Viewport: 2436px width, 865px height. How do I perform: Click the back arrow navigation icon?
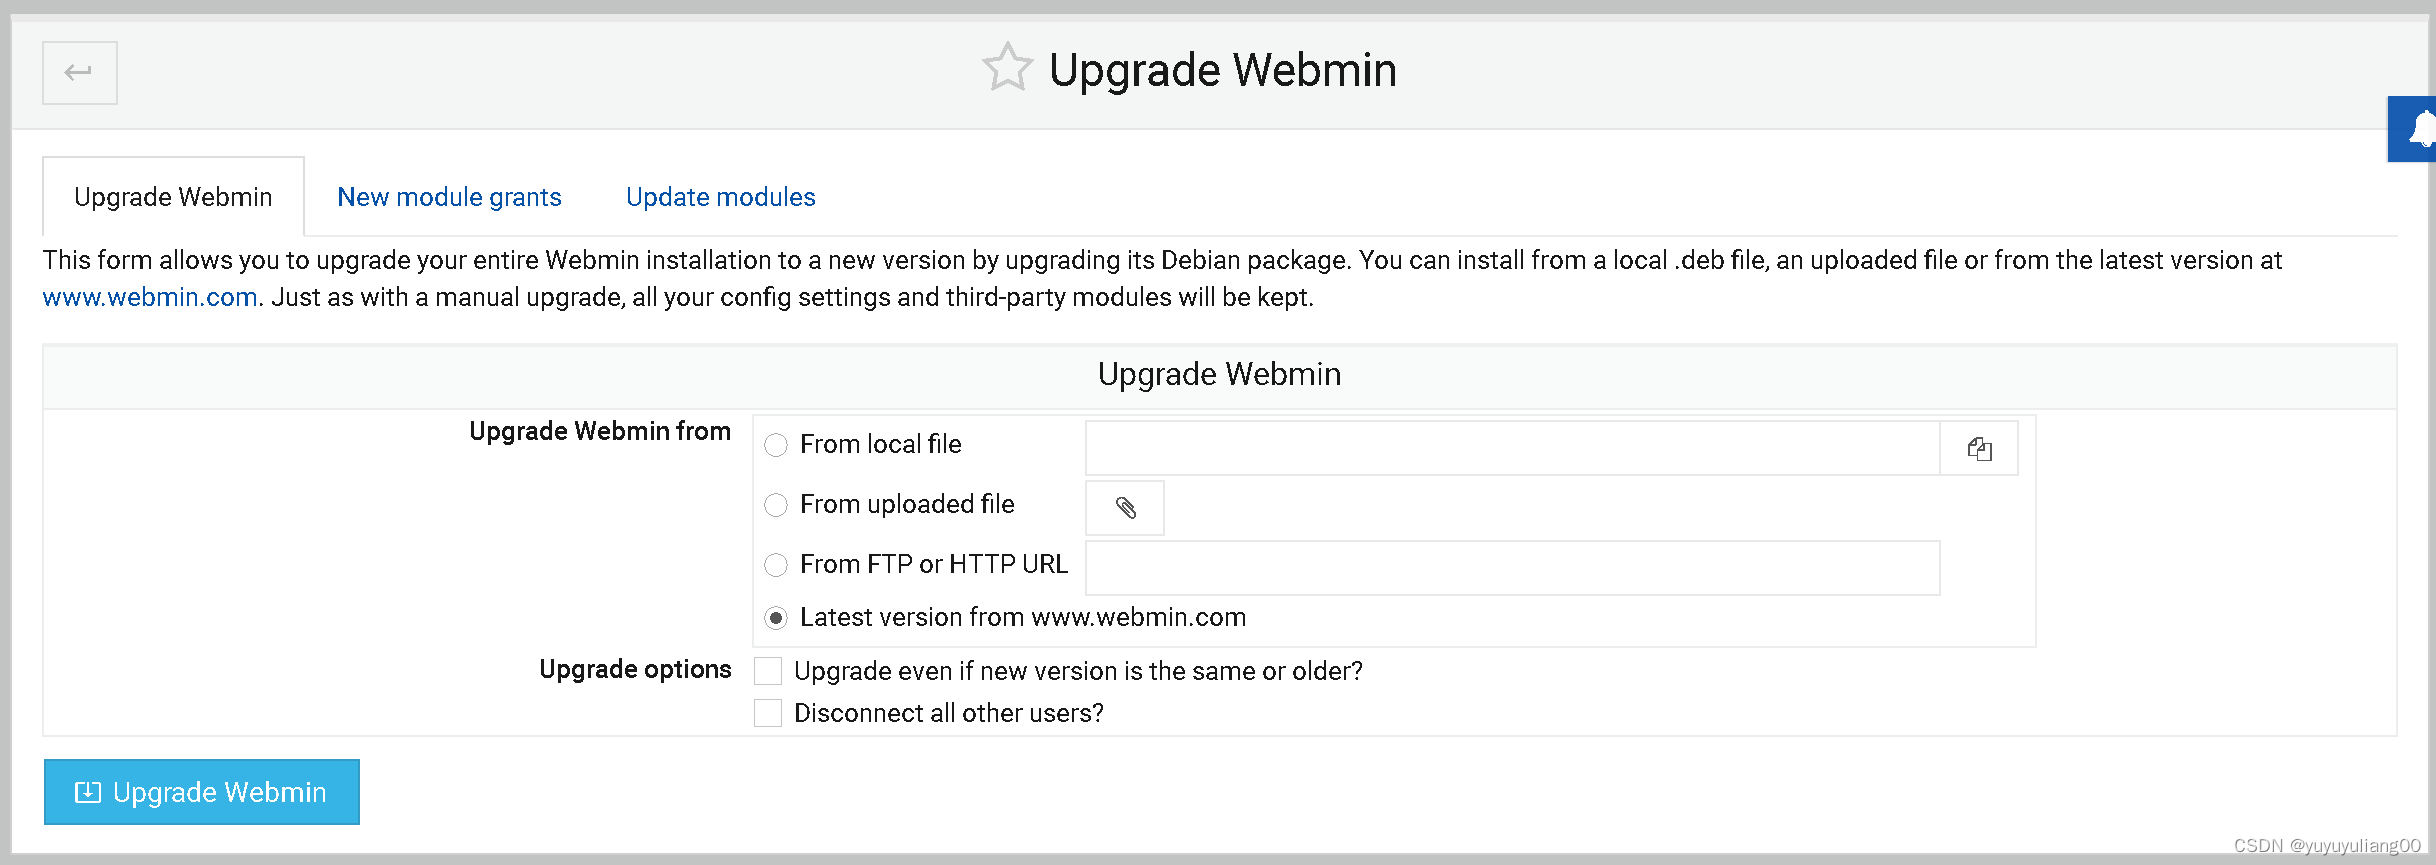[x=79, y=72]
